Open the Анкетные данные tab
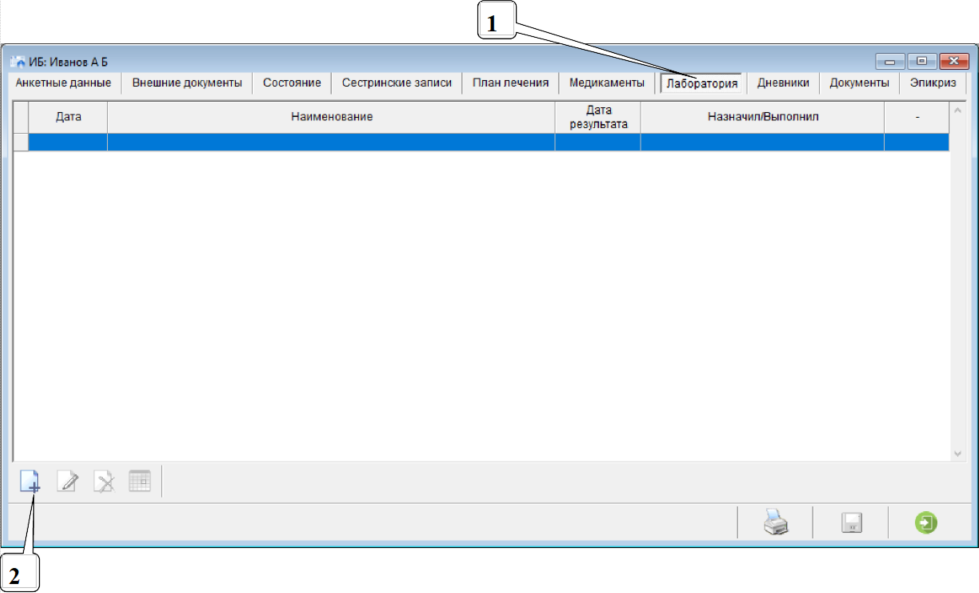The height and width of the screenshot is (593, 979). pos(63,83)
